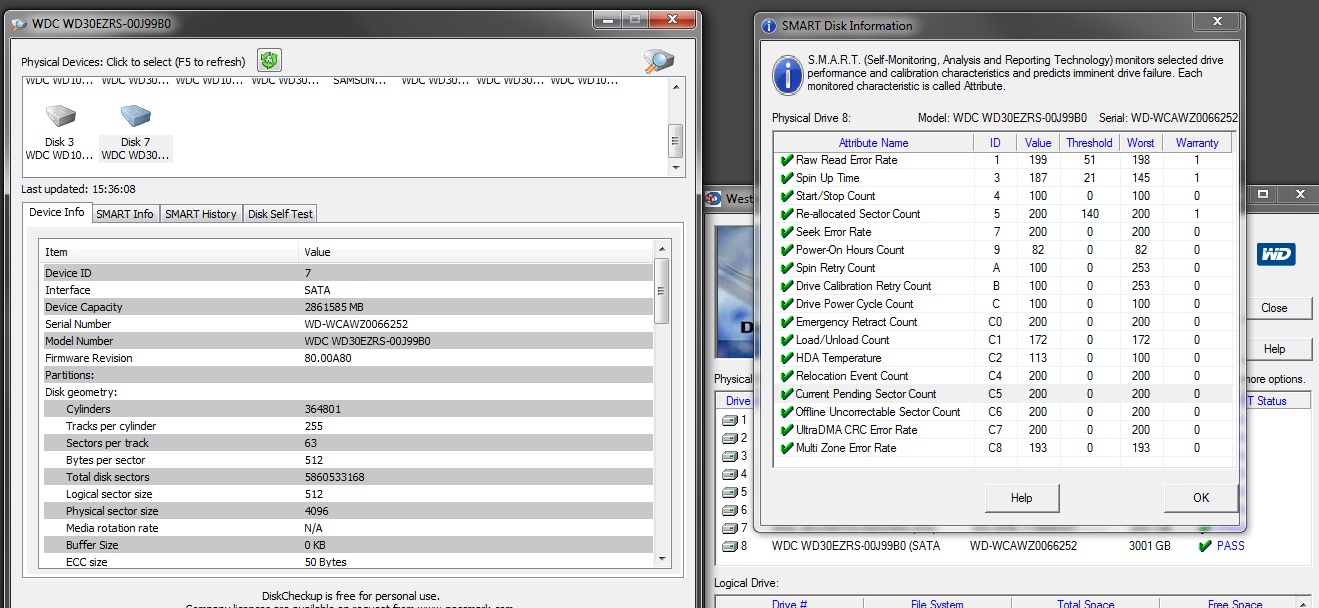Click the SMART Disk Information title bar icon
Image resolution: width=1319 pixels, height=608 pixels.
(x=769, y=26)
